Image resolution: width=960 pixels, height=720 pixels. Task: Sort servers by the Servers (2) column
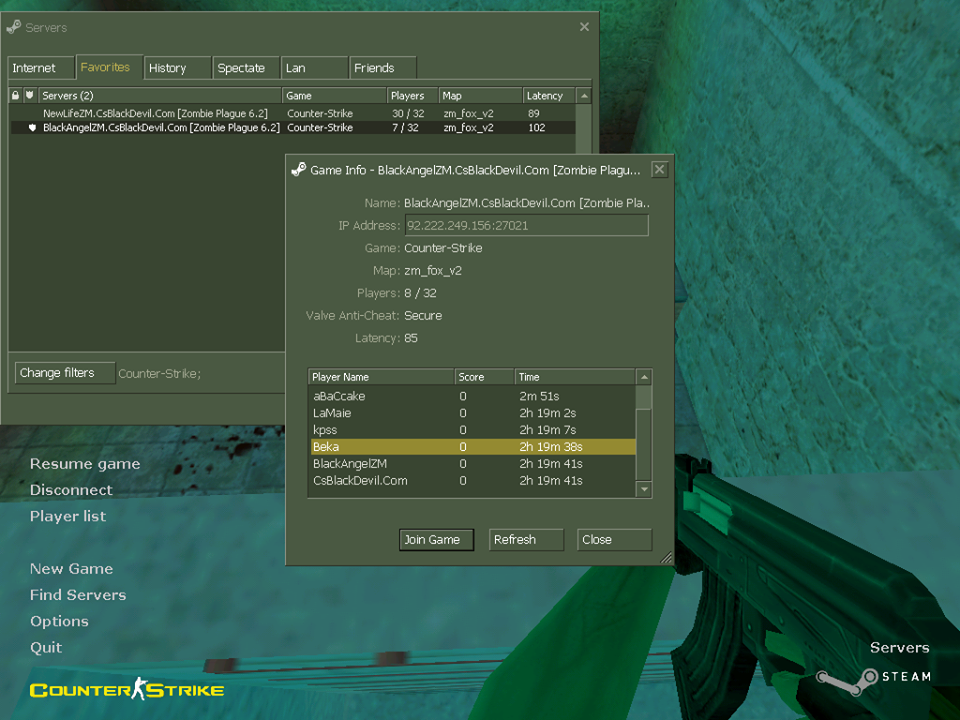[x=159, y=96]
